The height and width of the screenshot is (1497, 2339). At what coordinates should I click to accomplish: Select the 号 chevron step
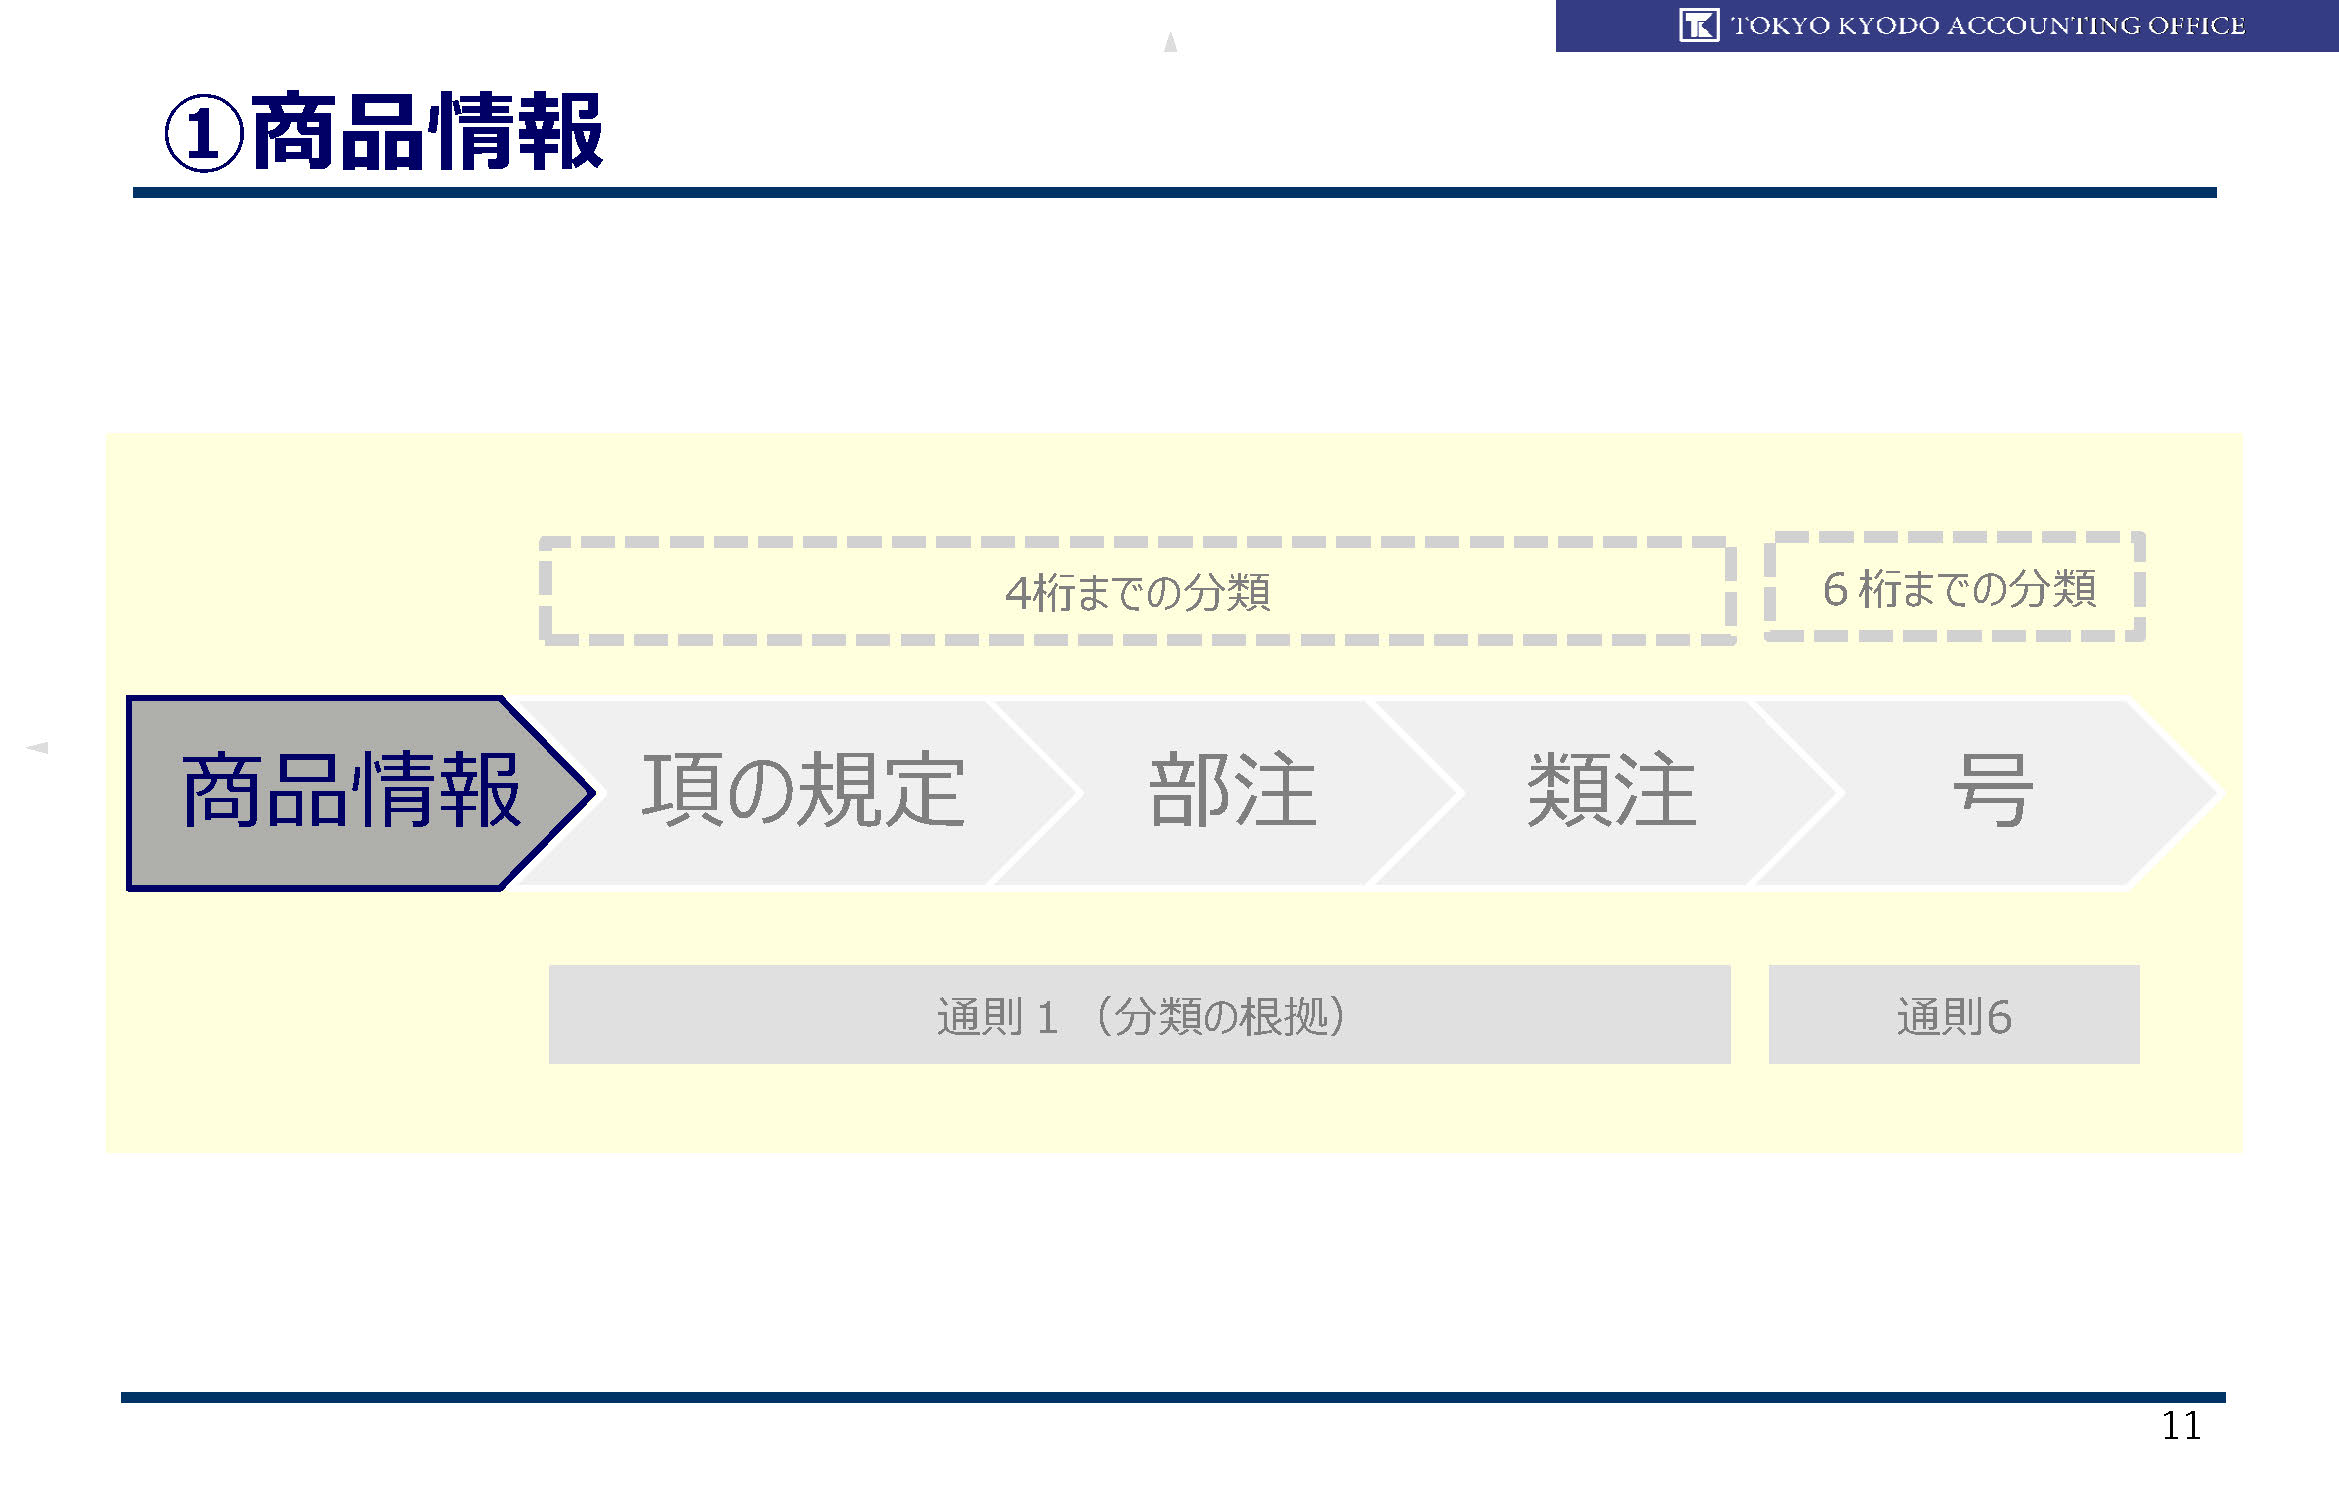1992,792
